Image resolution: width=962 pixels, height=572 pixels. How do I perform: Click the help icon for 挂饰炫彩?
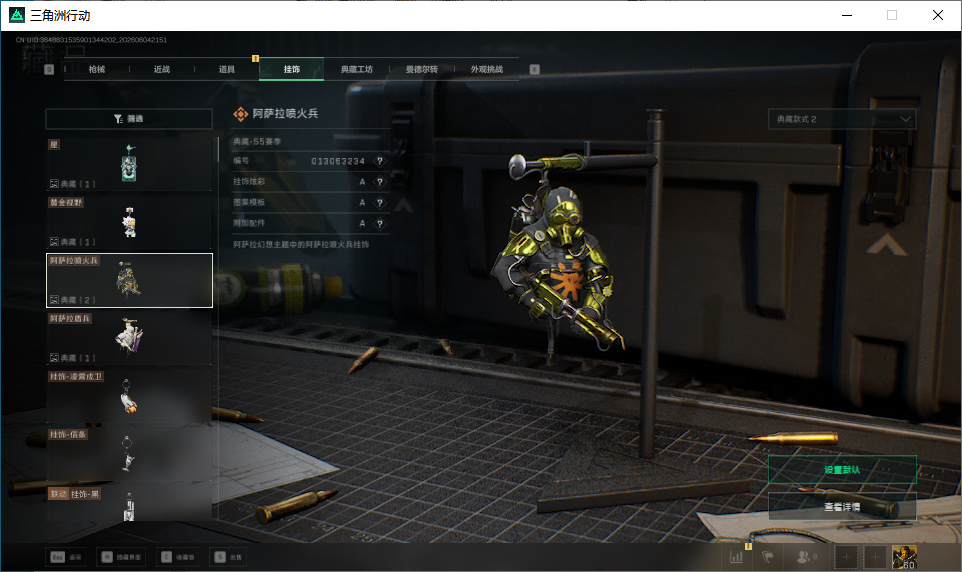(380, 182)
